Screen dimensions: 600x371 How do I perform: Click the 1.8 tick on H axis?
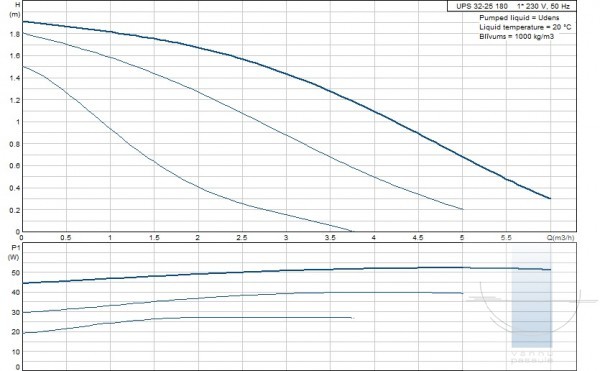tap(15, 34)
